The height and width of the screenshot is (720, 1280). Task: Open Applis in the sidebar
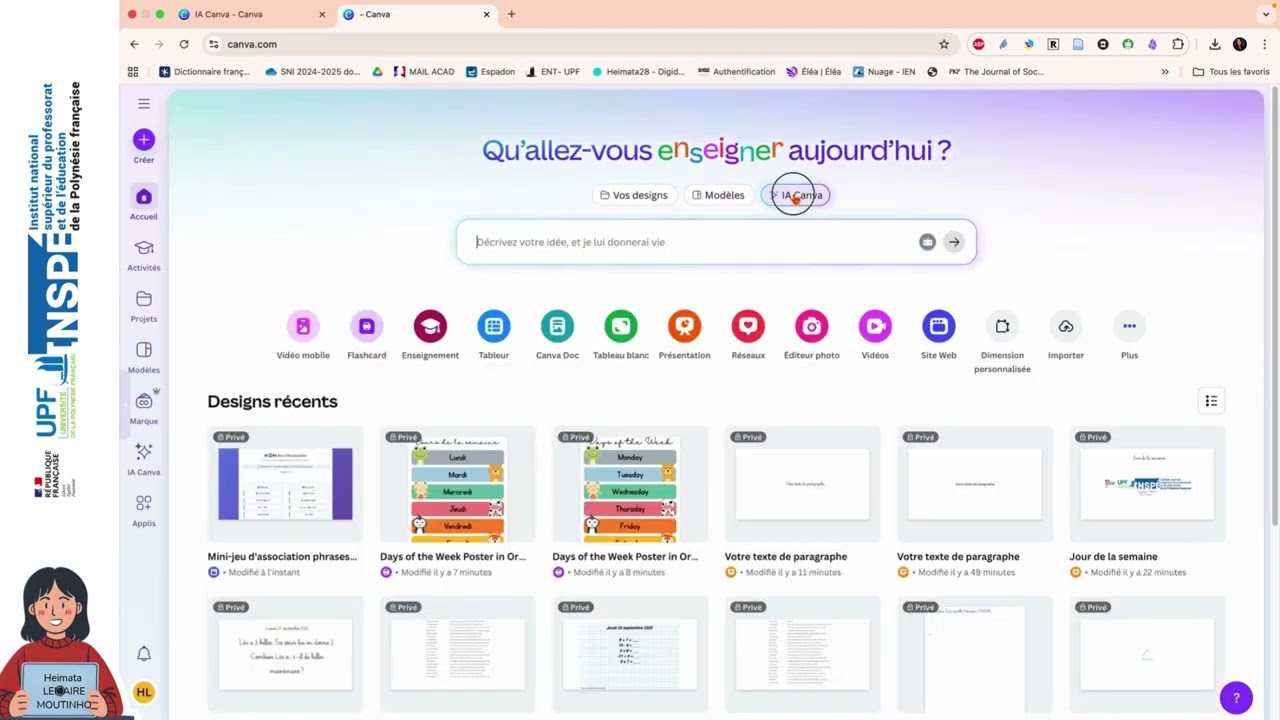point(144,510)
